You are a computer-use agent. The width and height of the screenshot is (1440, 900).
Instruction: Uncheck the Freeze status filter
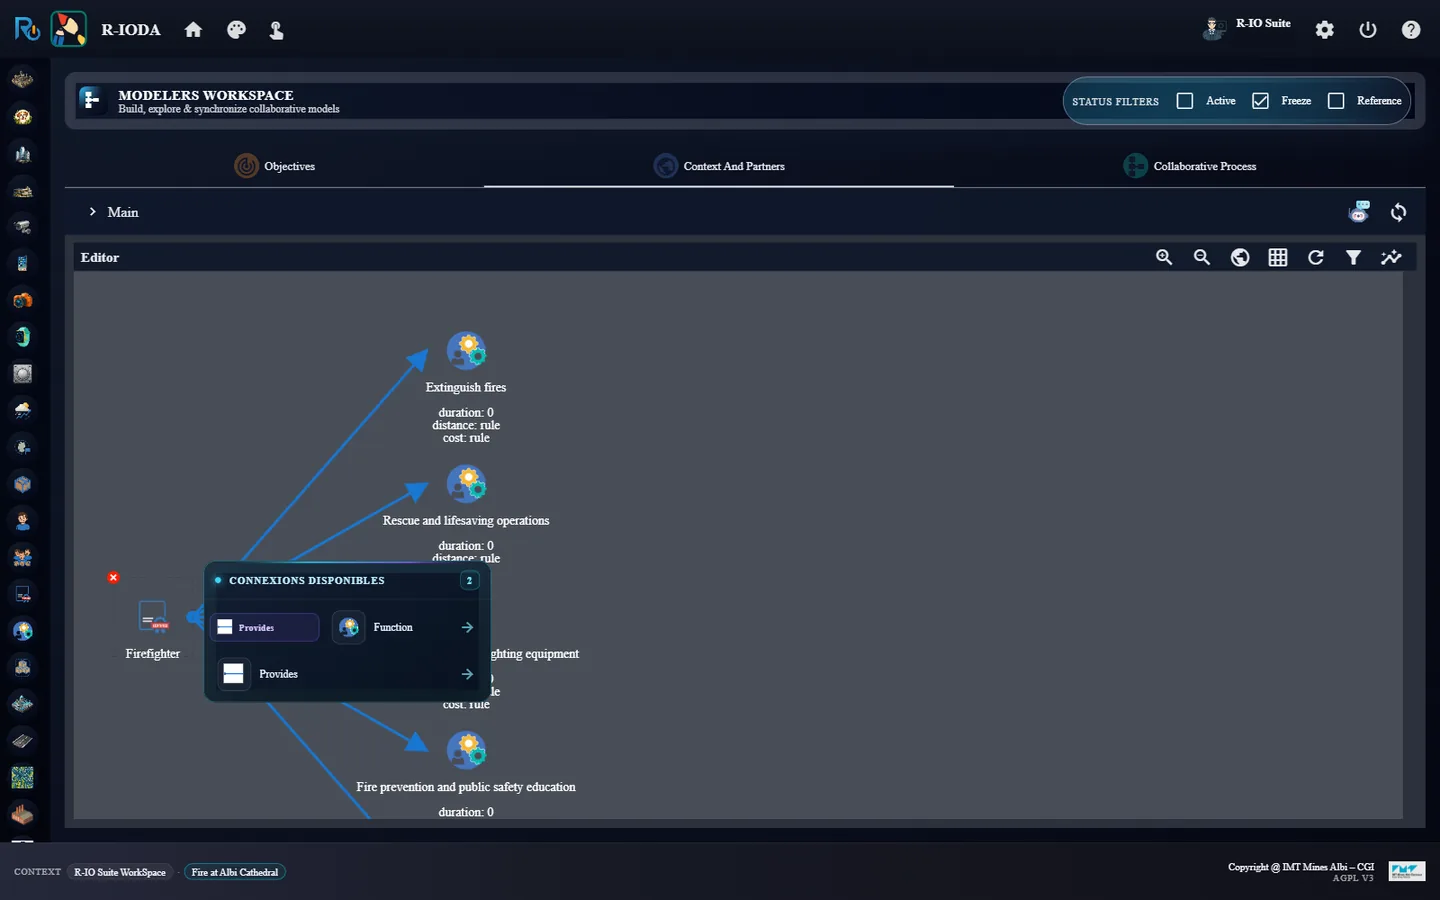pos(1260,101)
